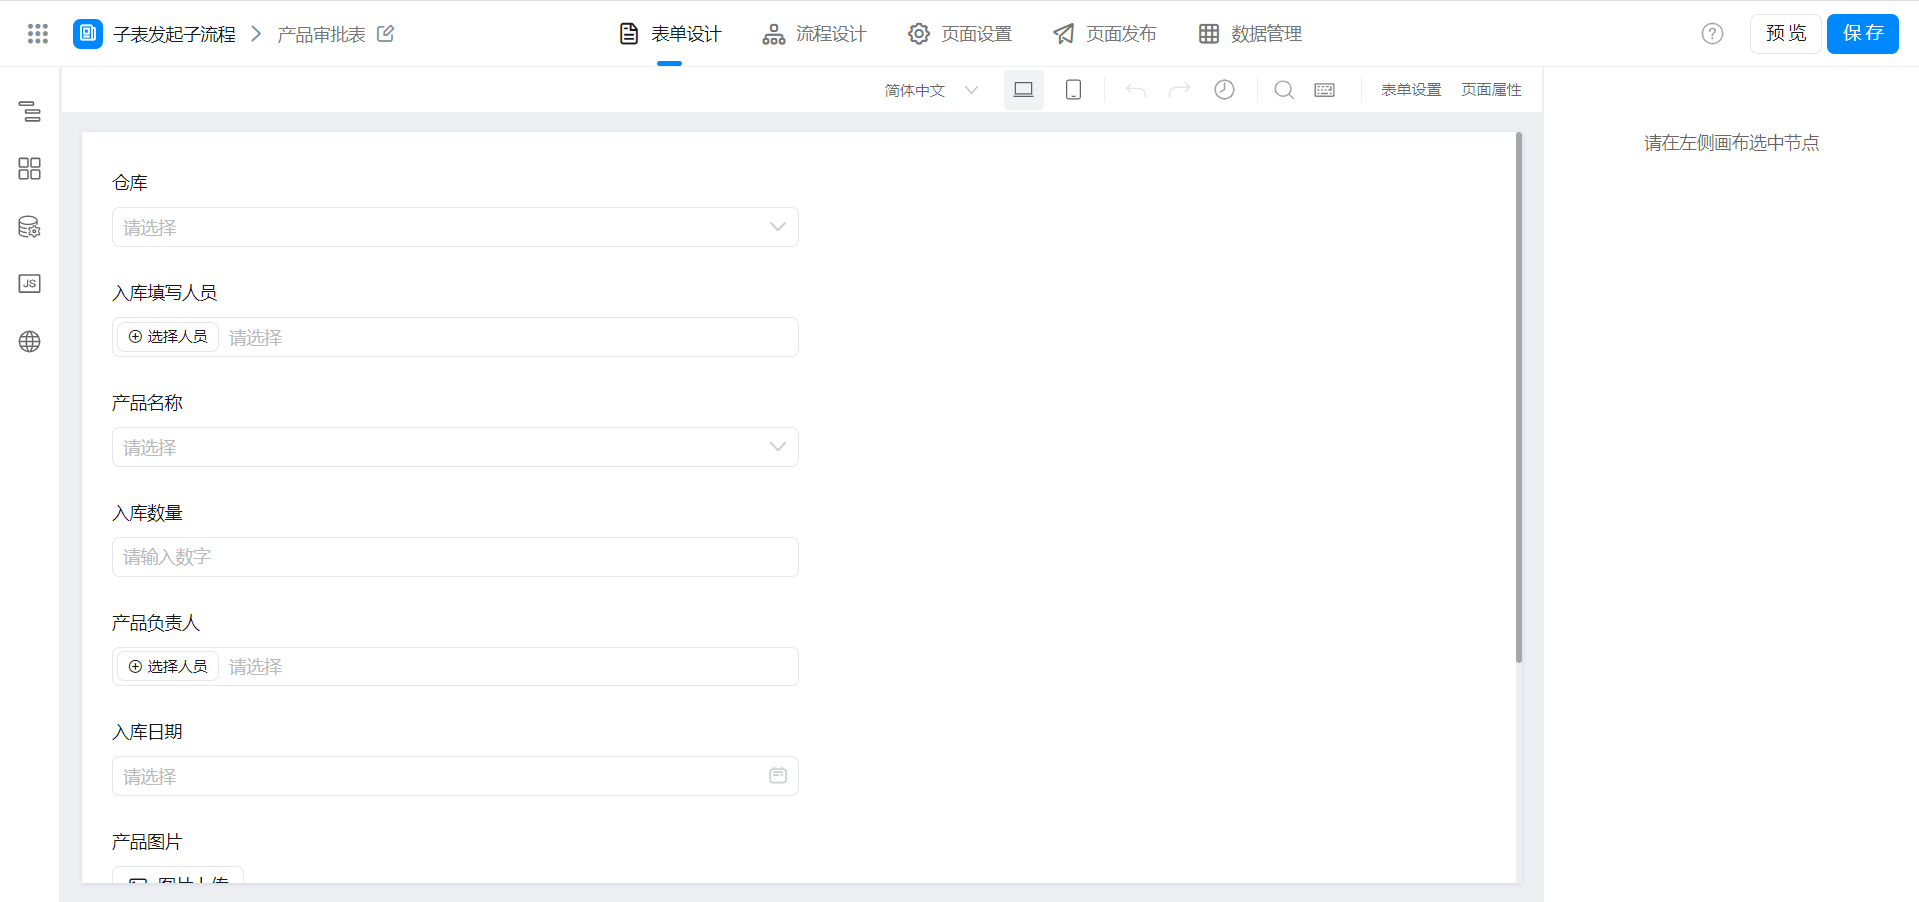Open the outline tree sidebar icon
The image size is (1919, 902).
[x=30, y=111]
